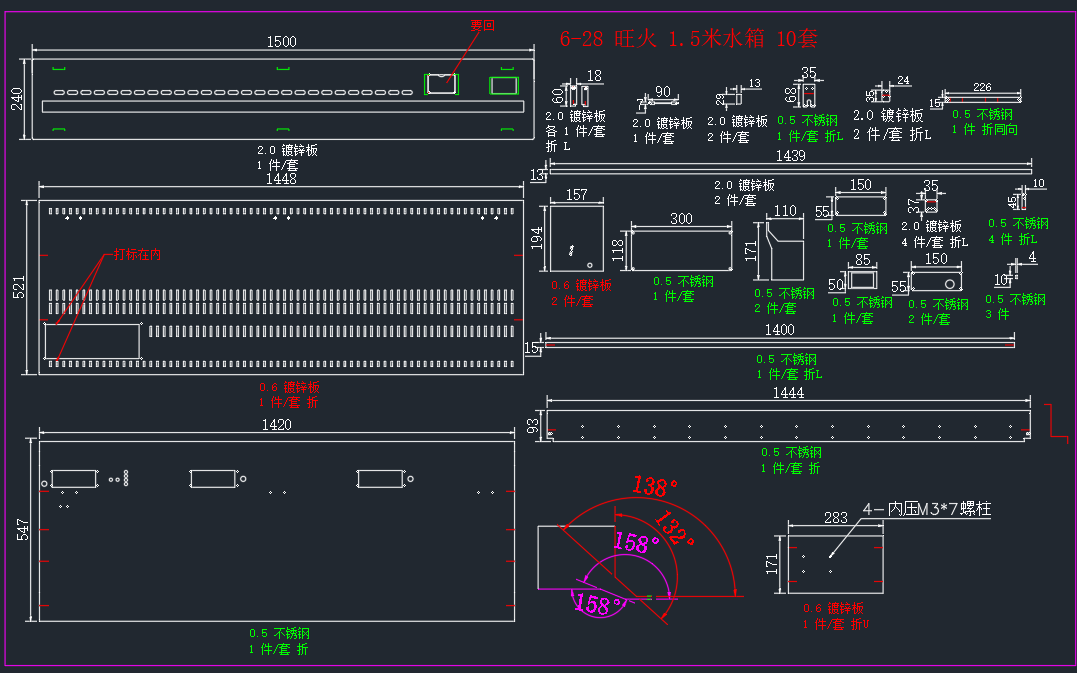Image resolution: width=1077 pixels, height=673 pixels.
Task: Click the 226 dimension on the top-right part
Action: (x=982, y=87)
